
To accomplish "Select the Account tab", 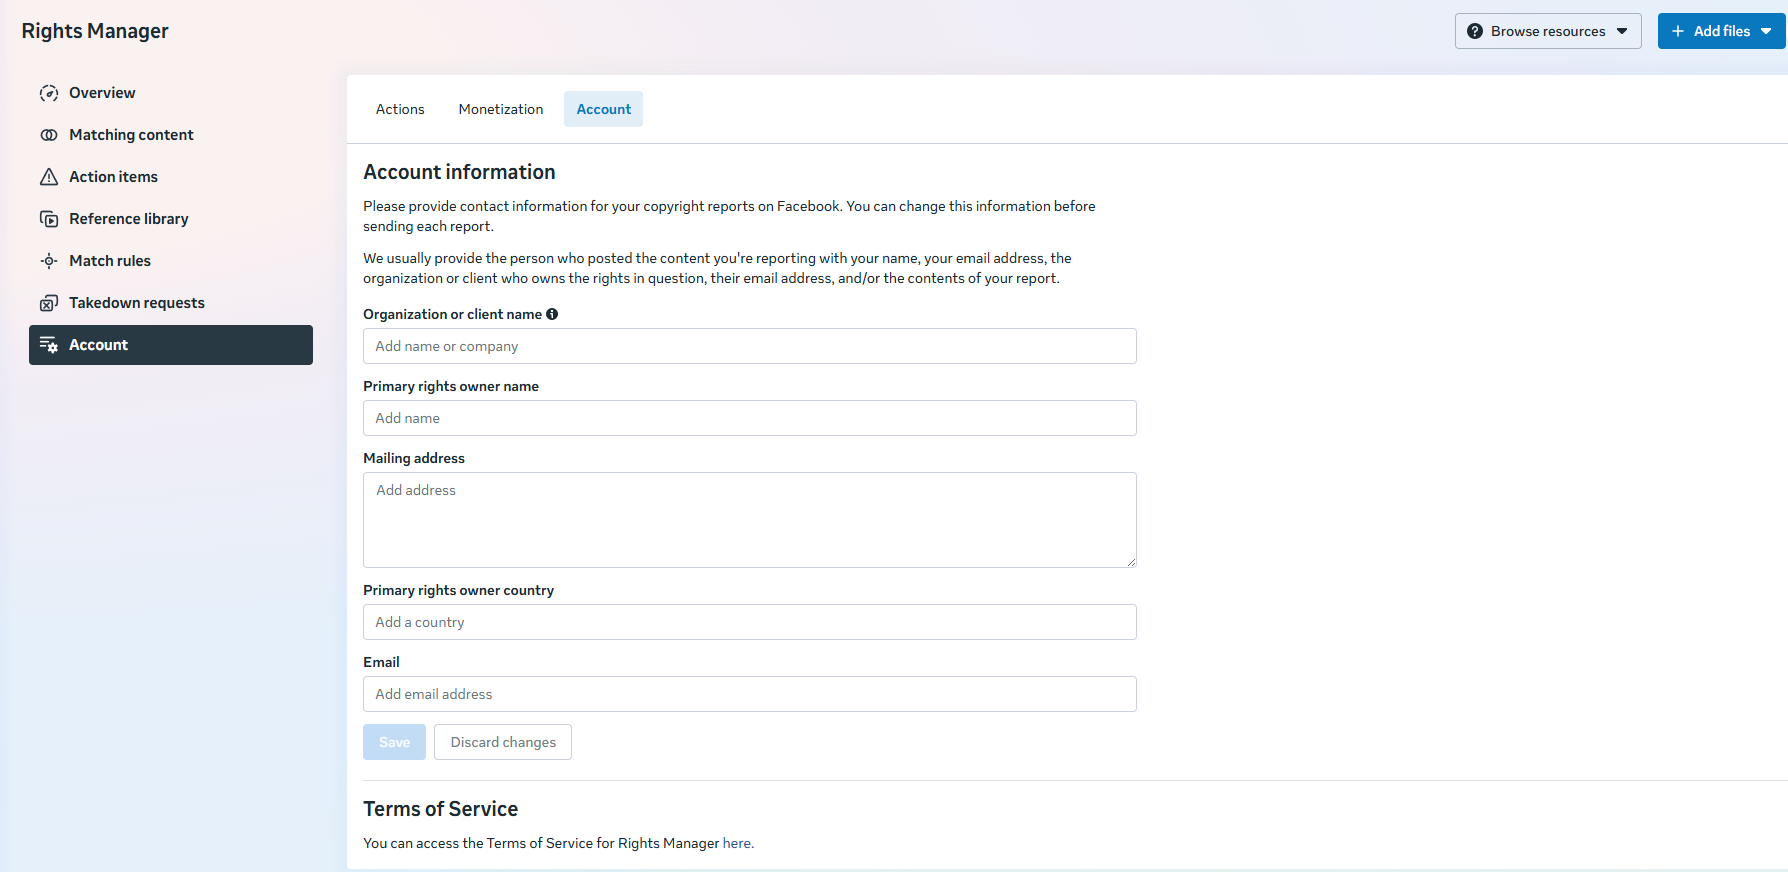I will [x=603, y=109].
